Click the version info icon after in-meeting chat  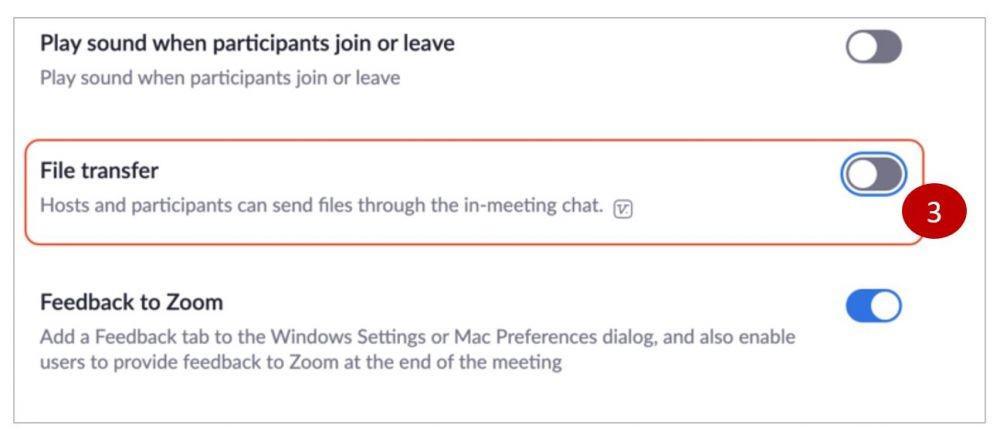tap(623, 209)
